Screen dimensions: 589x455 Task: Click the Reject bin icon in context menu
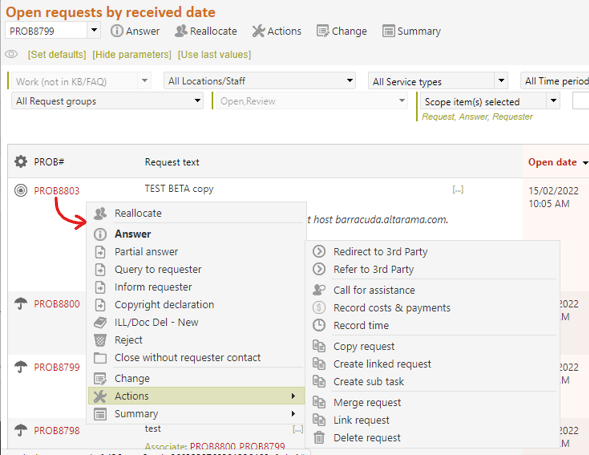(x=100, y=340)
